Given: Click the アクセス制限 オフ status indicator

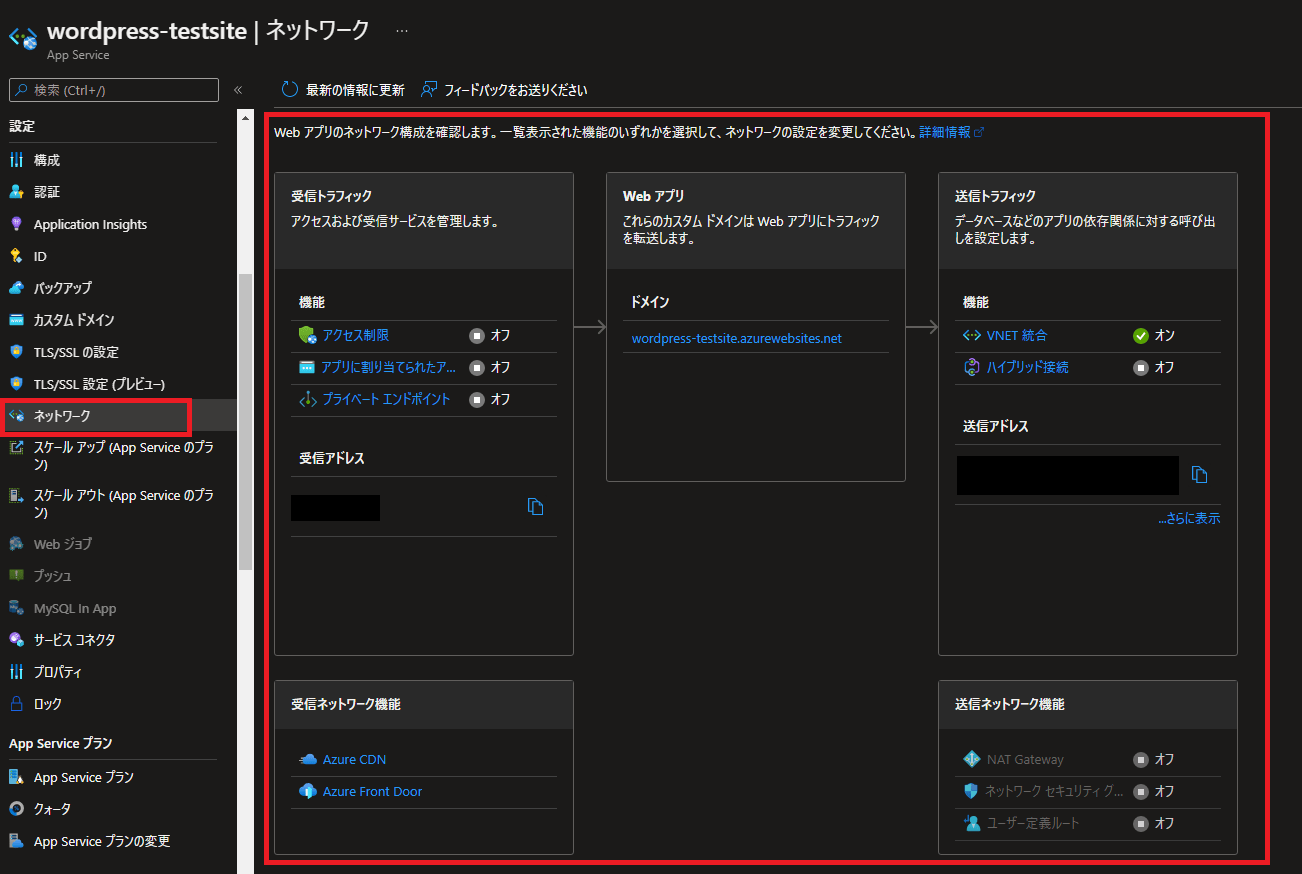Looking at the screenshot, I should pyautogui.click(x=490, y=335).
